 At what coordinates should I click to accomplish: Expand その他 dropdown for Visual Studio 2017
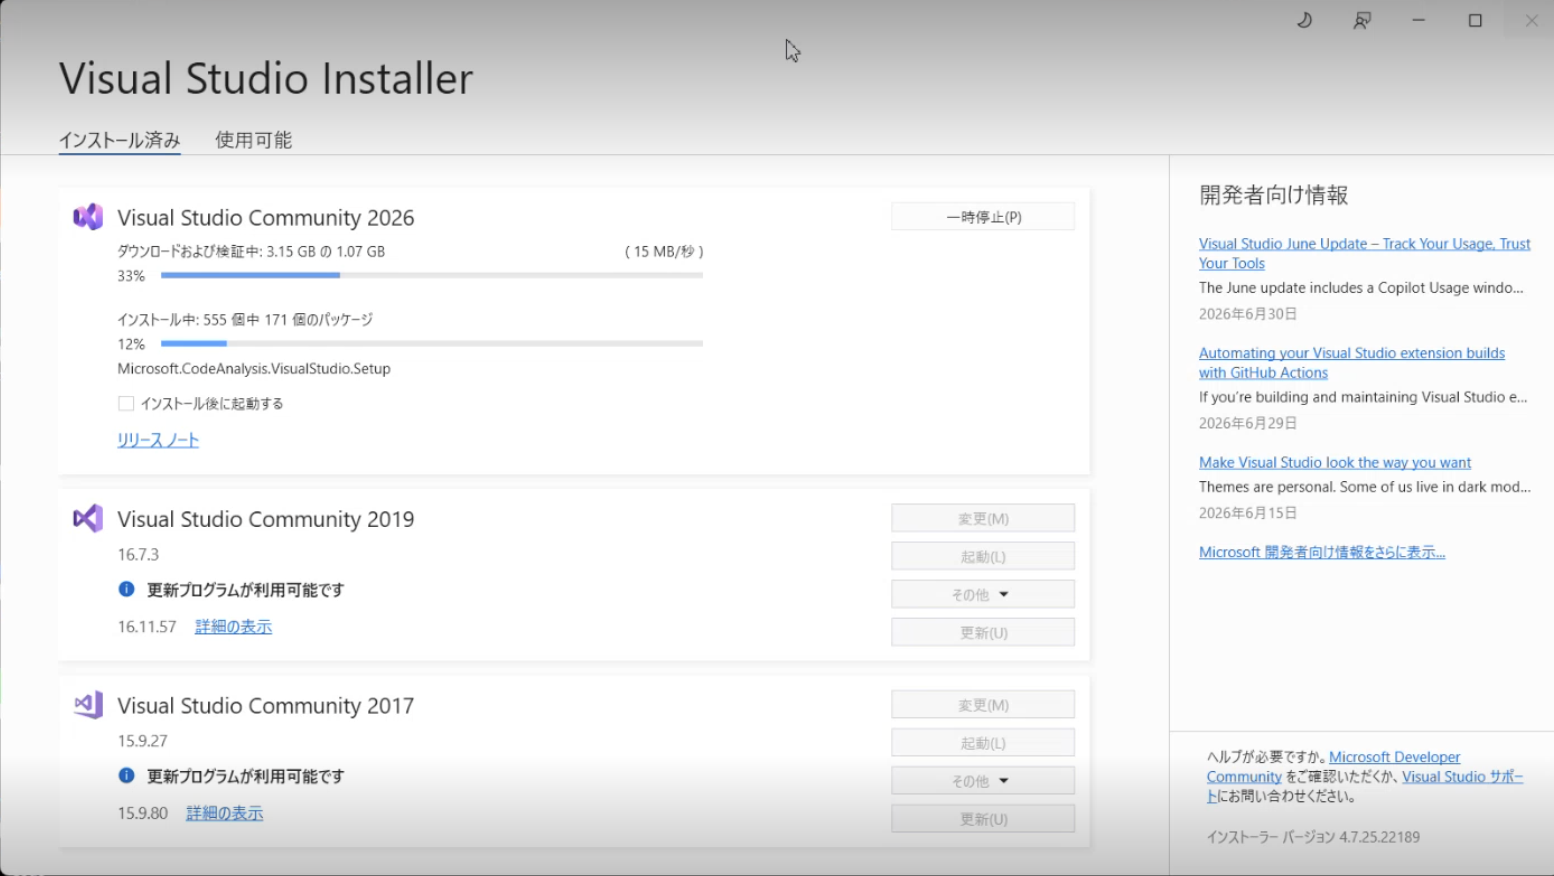pos(983,780)
